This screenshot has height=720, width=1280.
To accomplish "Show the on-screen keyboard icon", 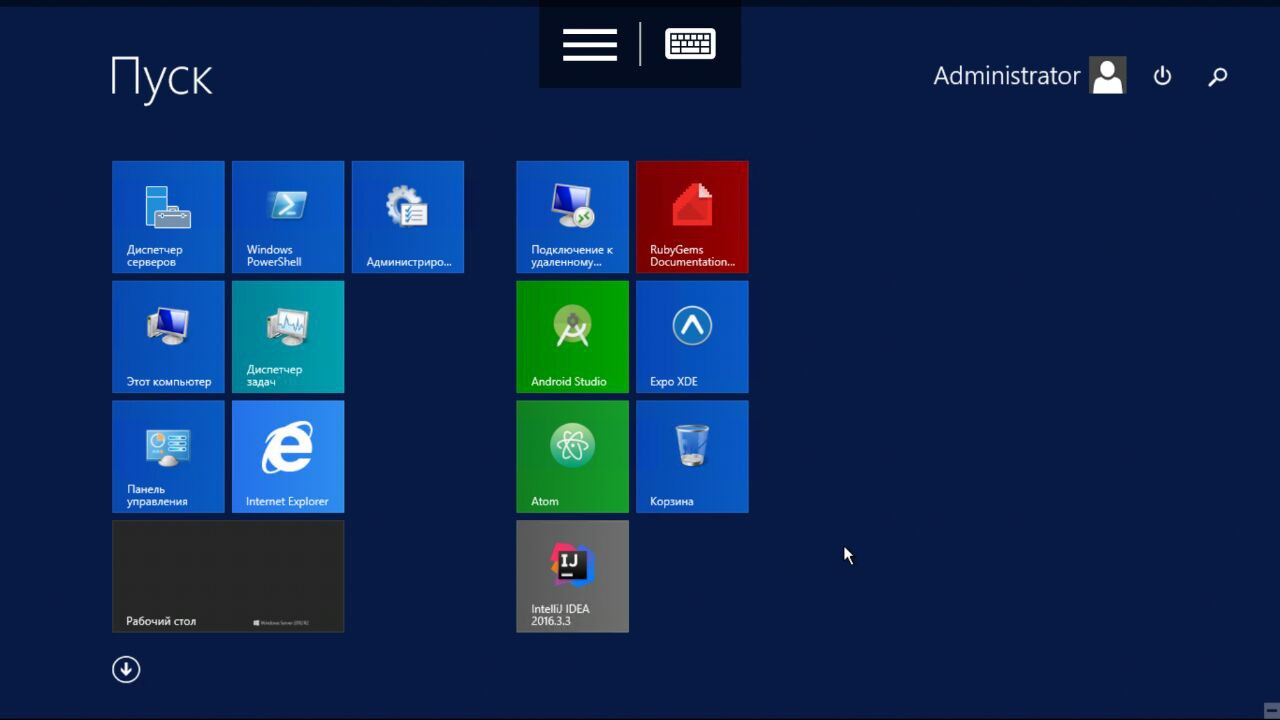I will coord(690,44).
